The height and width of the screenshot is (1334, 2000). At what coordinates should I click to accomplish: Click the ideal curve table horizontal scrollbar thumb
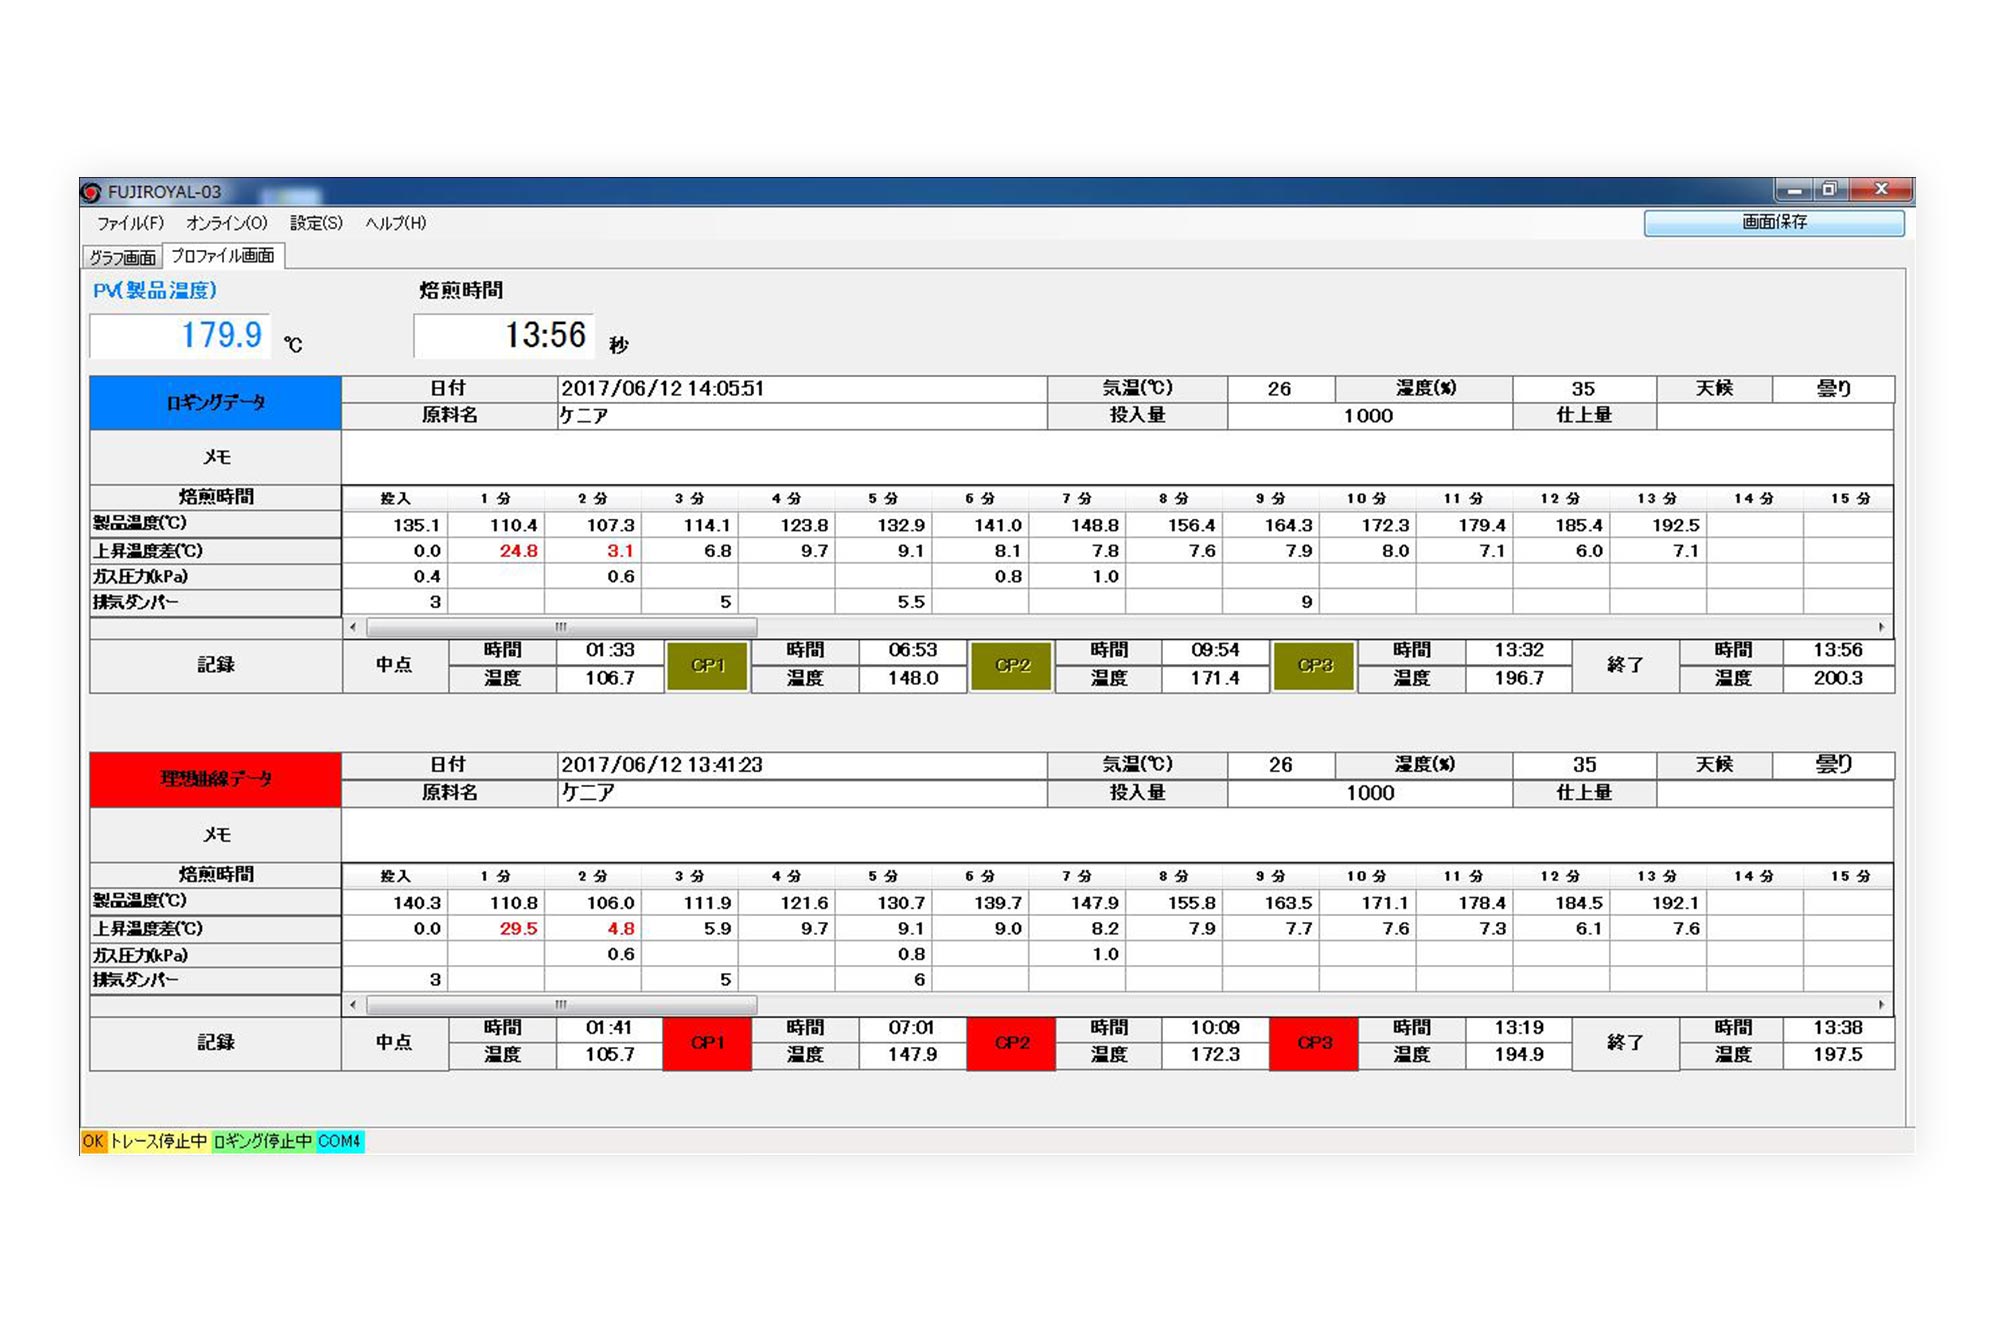(x=561, y=1004)
